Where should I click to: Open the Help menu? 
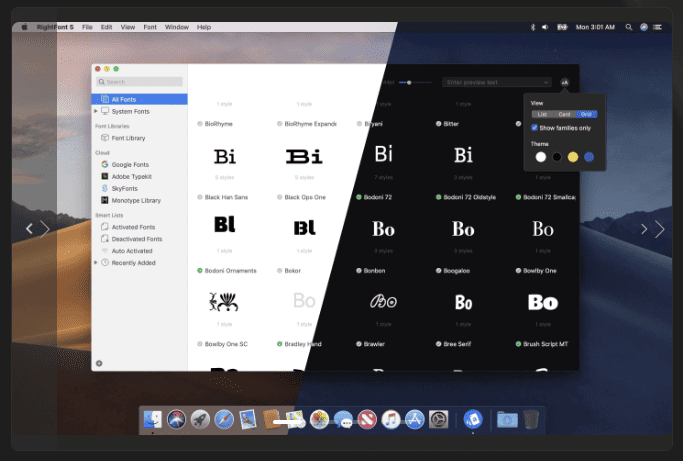[203, 27]
